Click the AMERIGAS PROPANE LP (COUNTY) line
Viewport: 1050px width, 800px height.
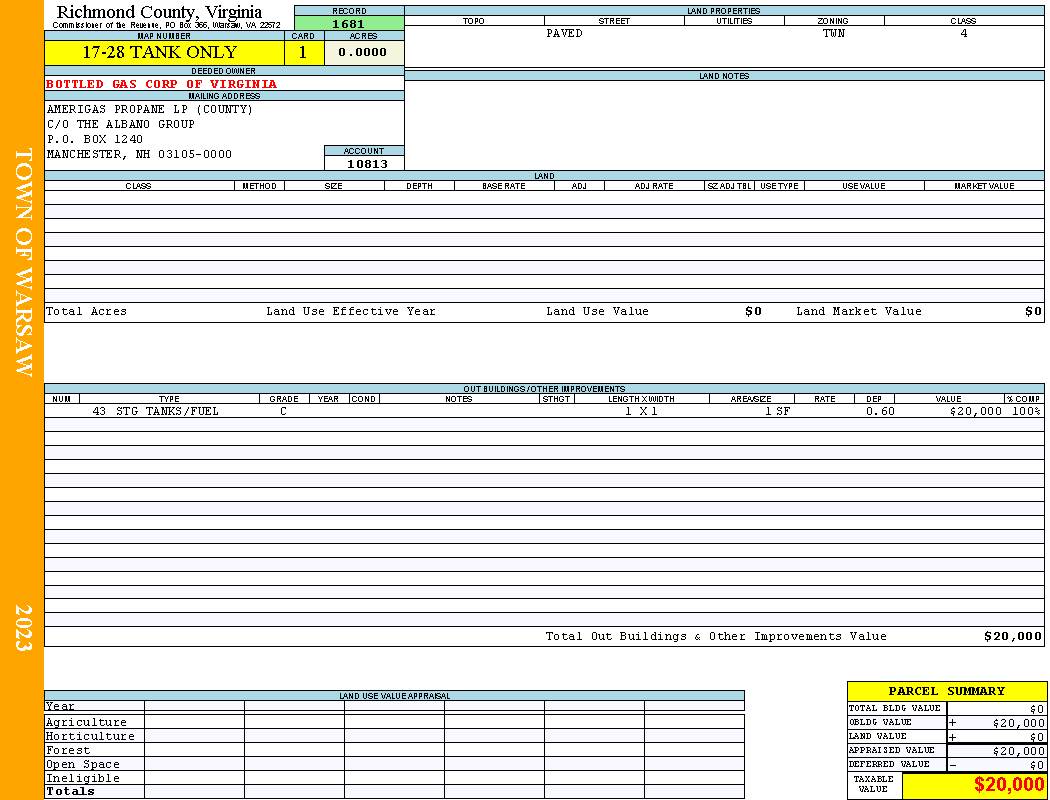(150, 109)
